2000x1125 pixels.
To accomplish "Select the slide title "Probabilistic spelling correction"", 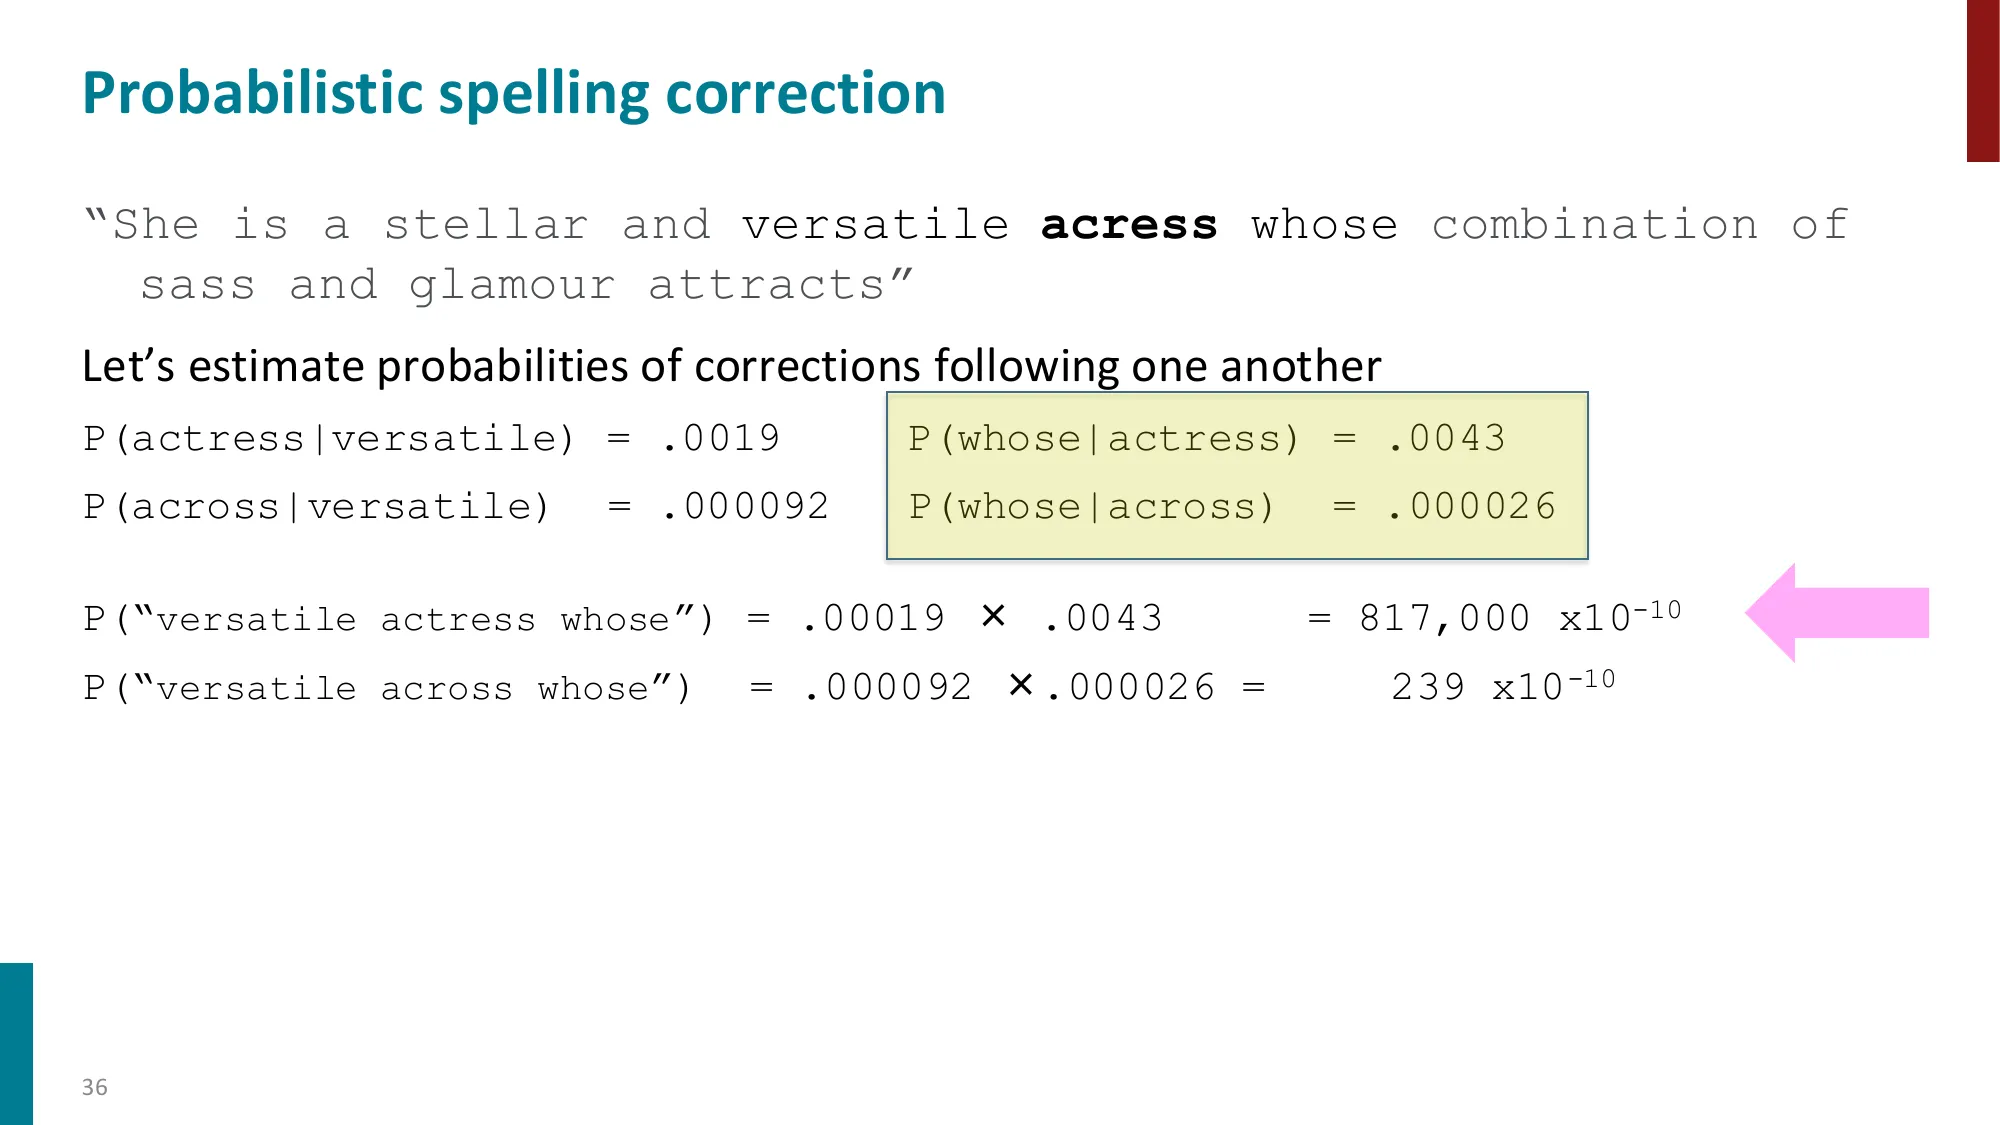I will (x=514, y=93).
